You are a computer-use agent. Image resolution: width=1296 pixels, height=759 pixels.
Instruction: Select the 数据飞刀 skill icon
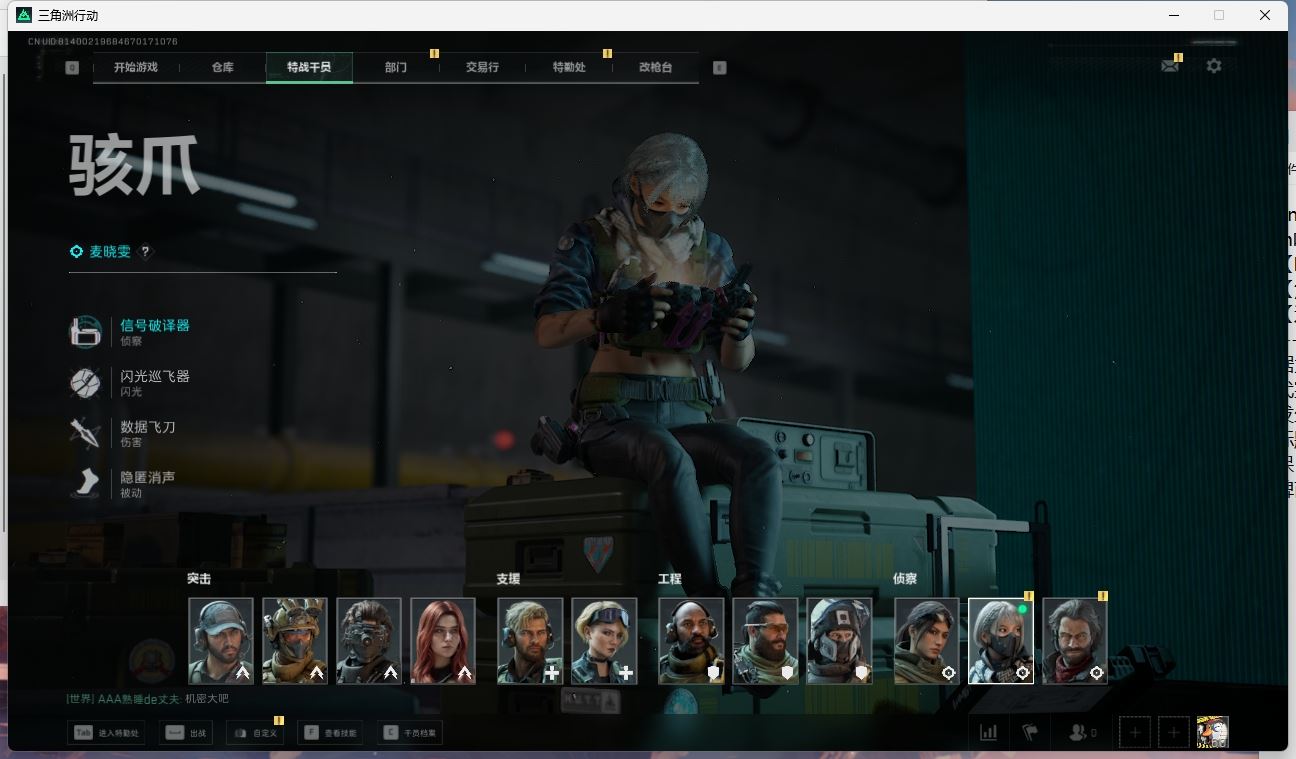[x=85, y=433]
